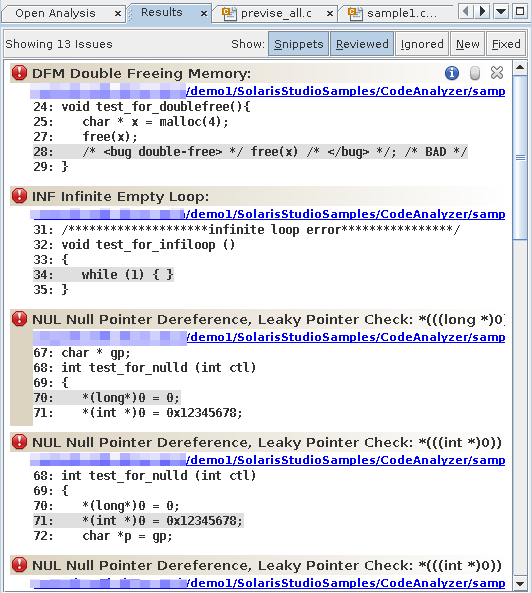This screenshot has height=593, width=532.
Task: Click the C file icon on the sample1.c tab
Action: (354, 13)
